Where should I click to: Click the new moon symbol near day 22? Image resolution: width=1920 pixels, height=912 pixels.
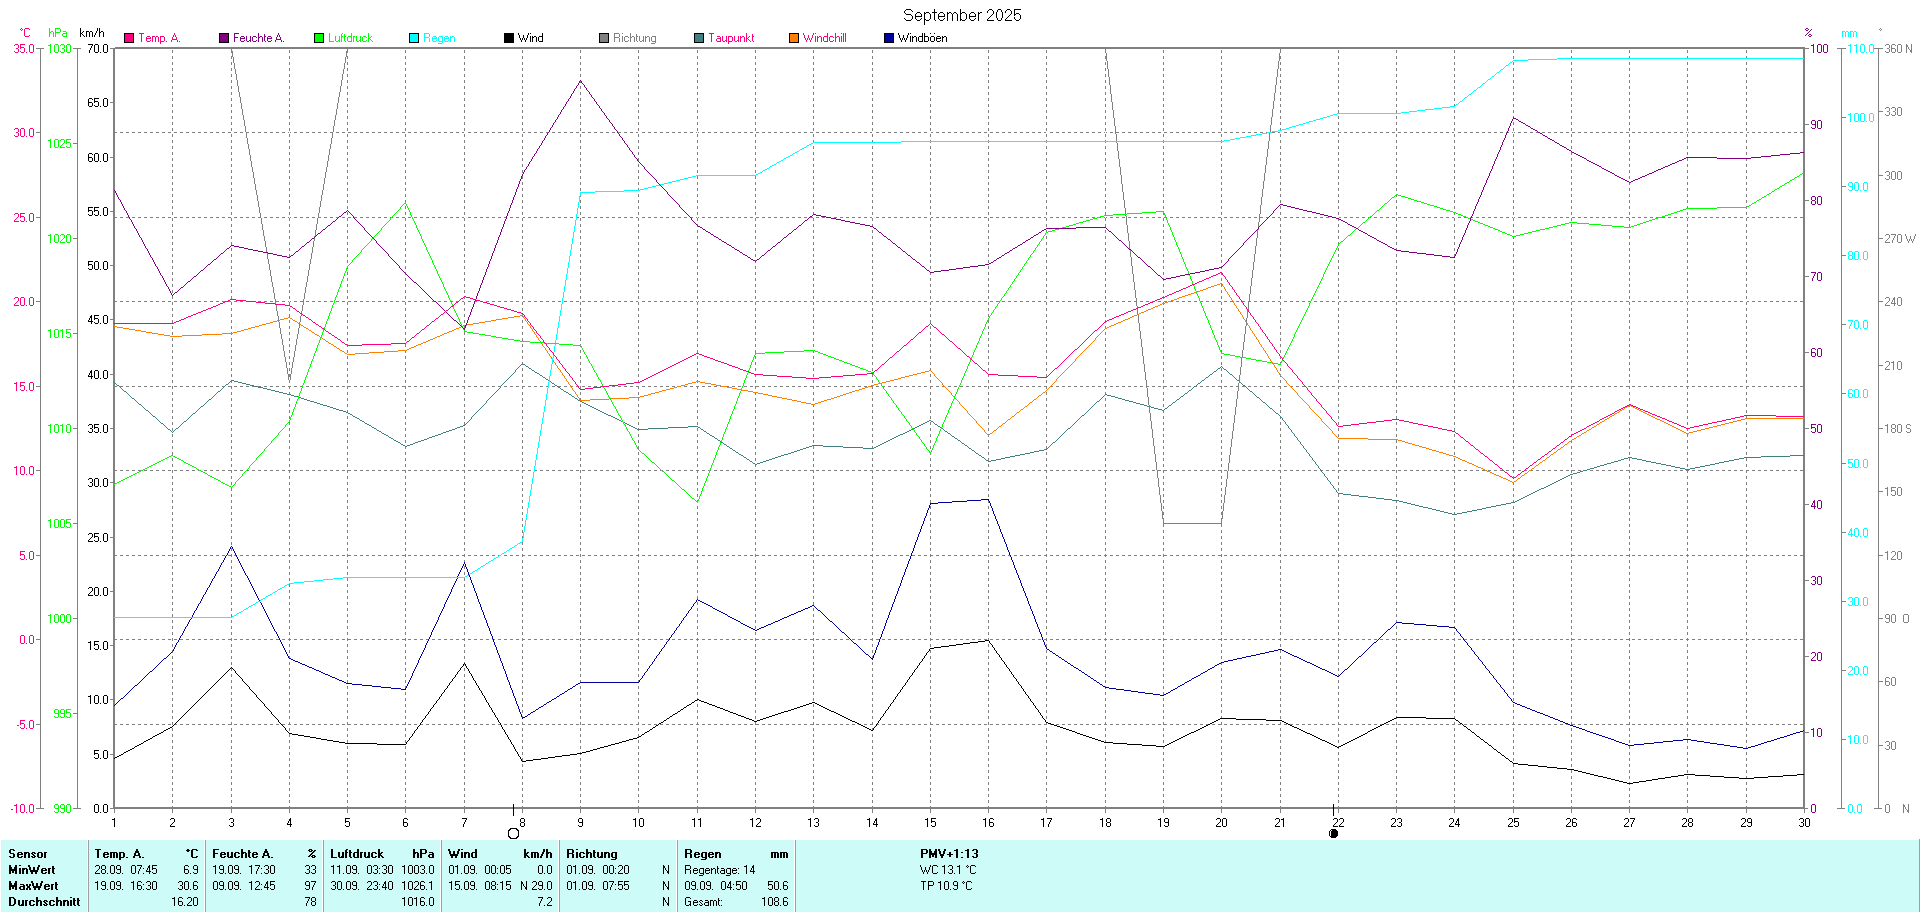tap(1333, 833)
